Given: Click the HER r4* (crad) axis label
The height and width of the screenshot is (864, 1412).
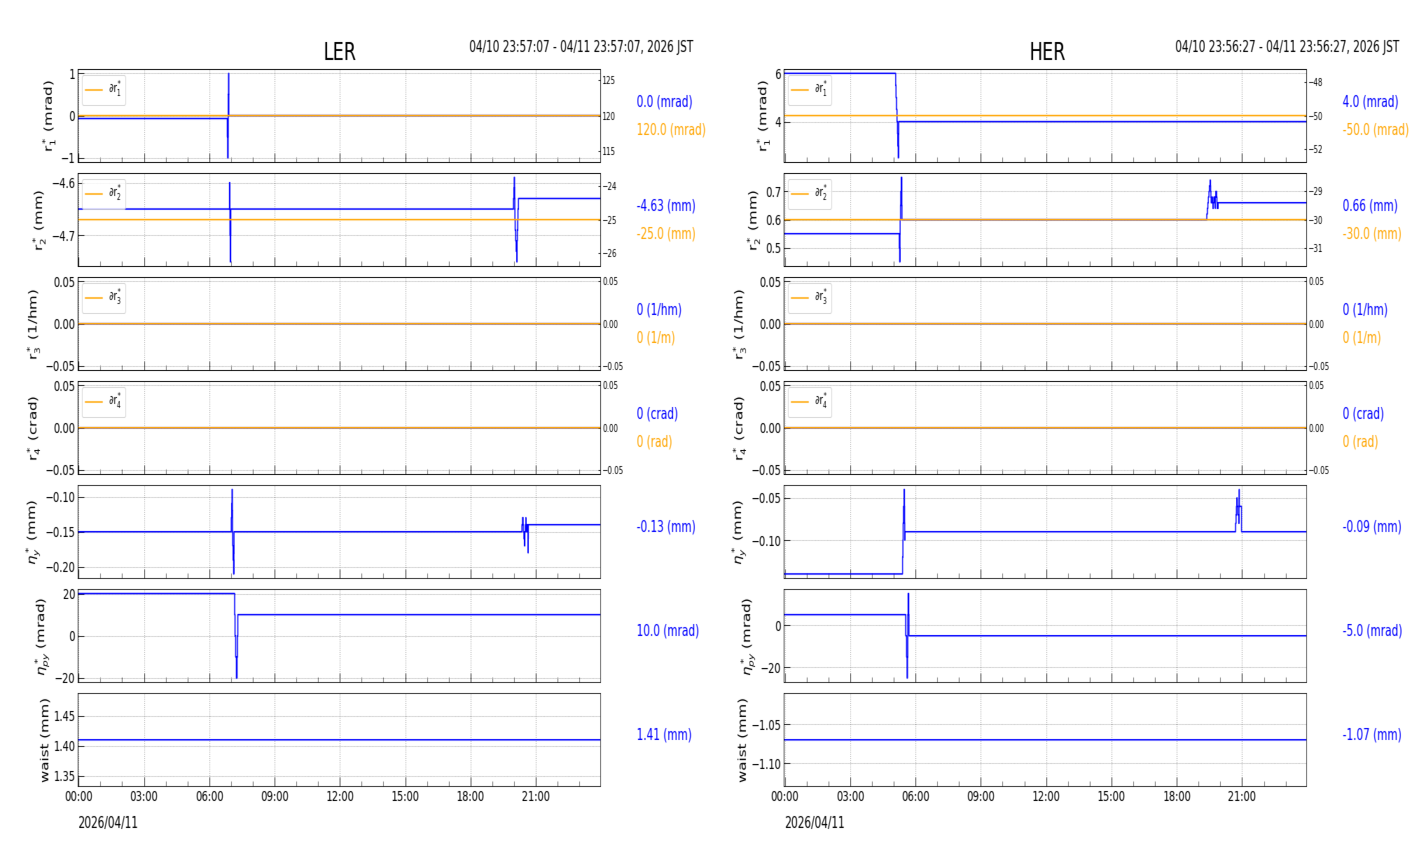Looking at the screenshot, I should coord(740,428).
